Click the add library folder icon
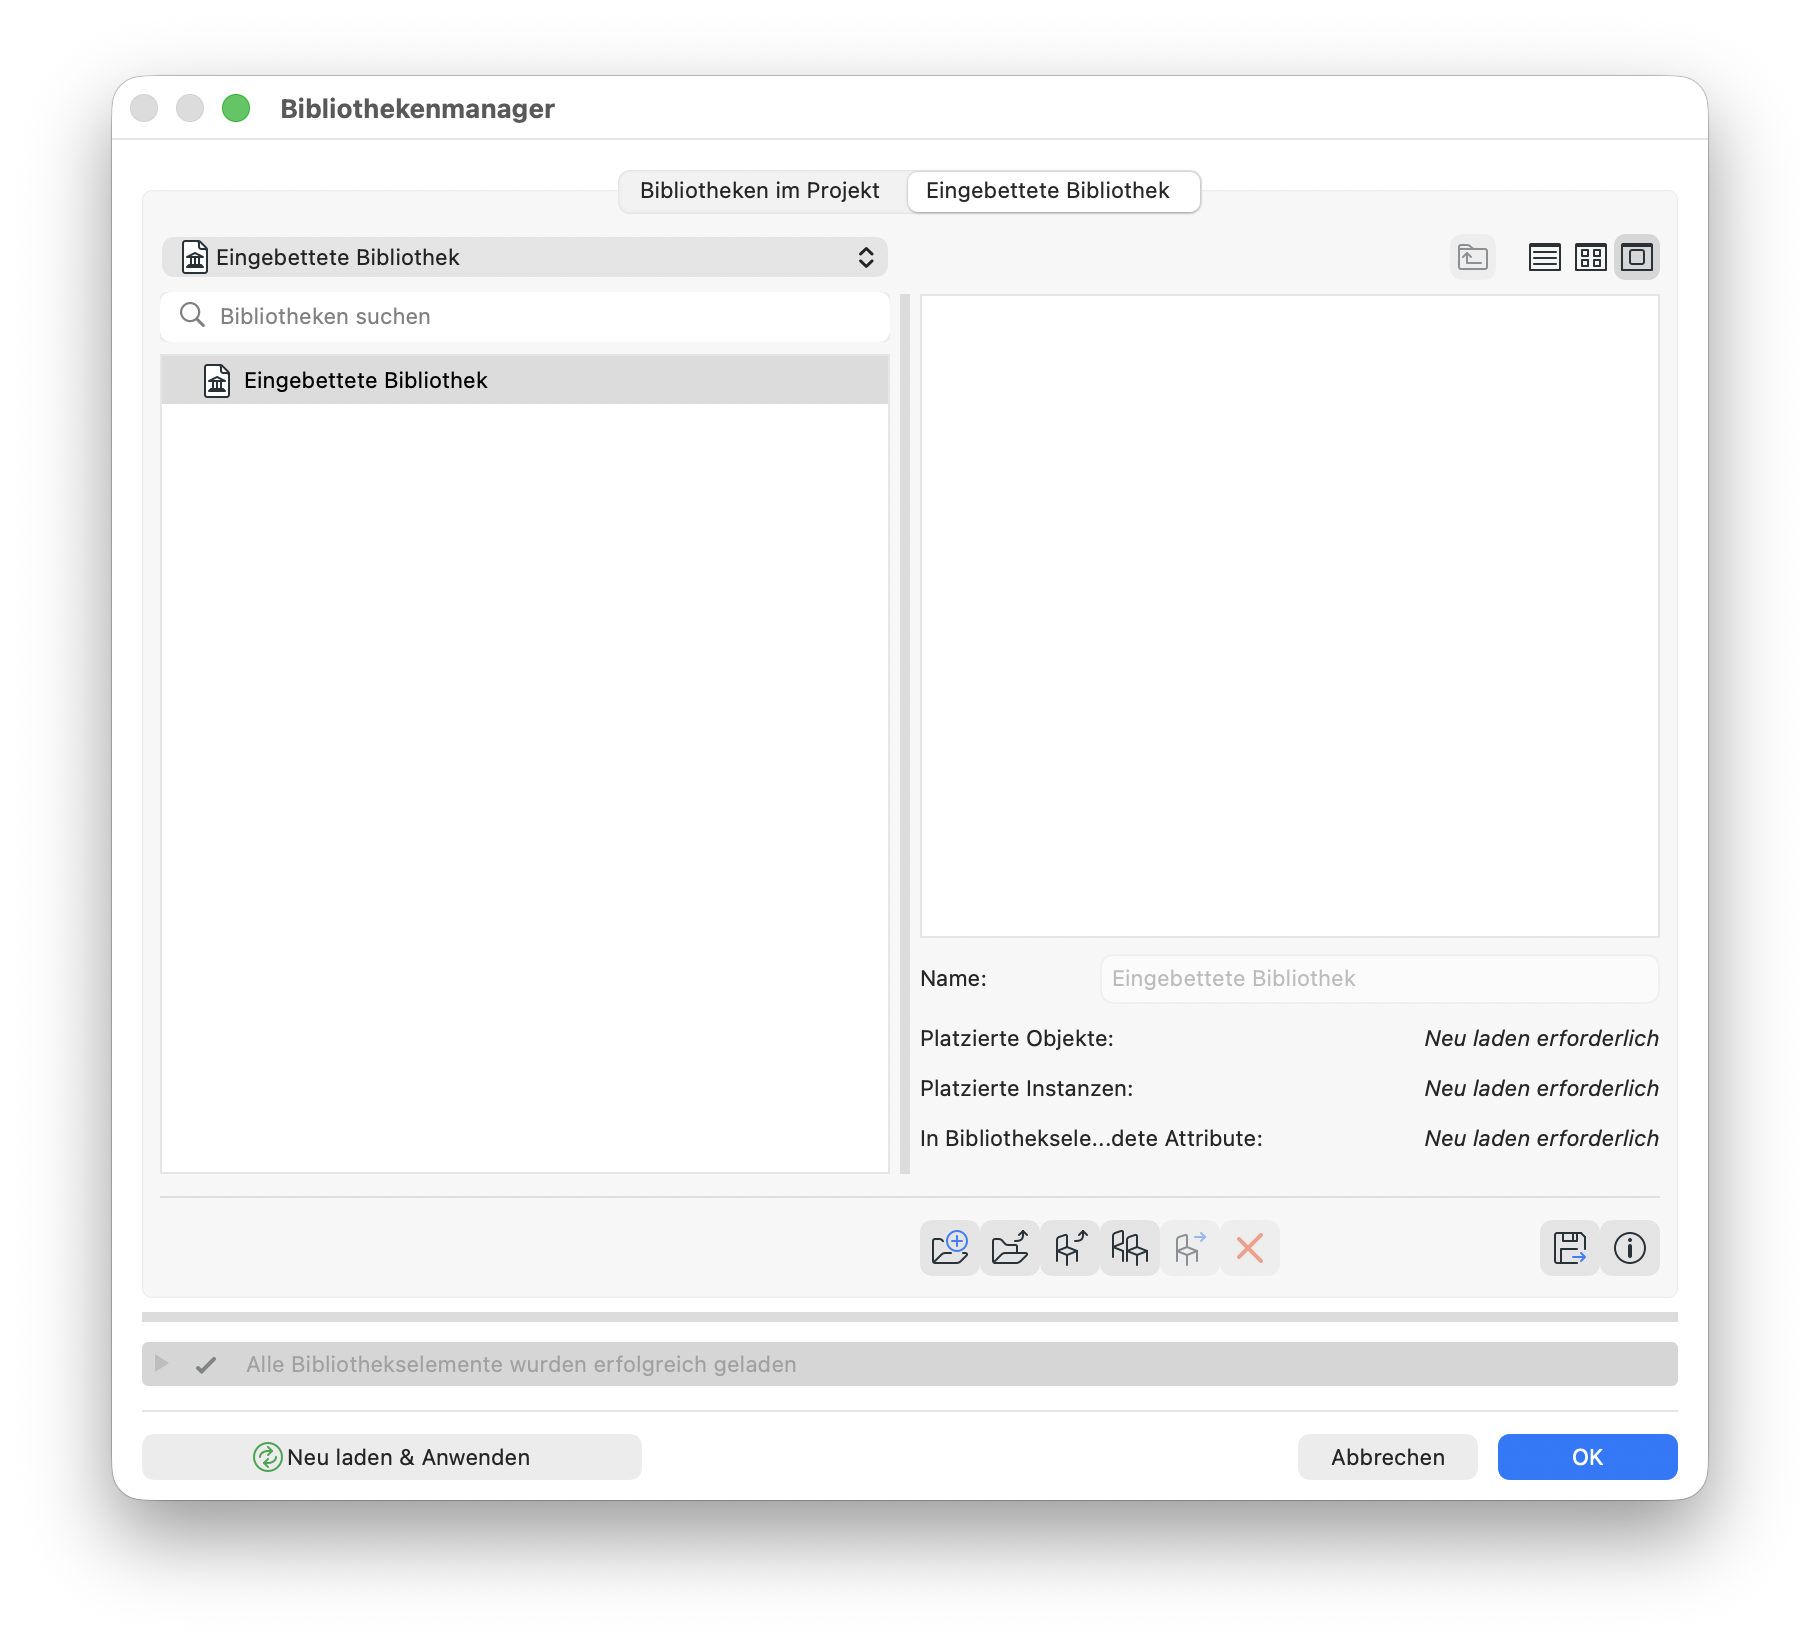This screenshot has height=1648, width=1820. 949,1248
